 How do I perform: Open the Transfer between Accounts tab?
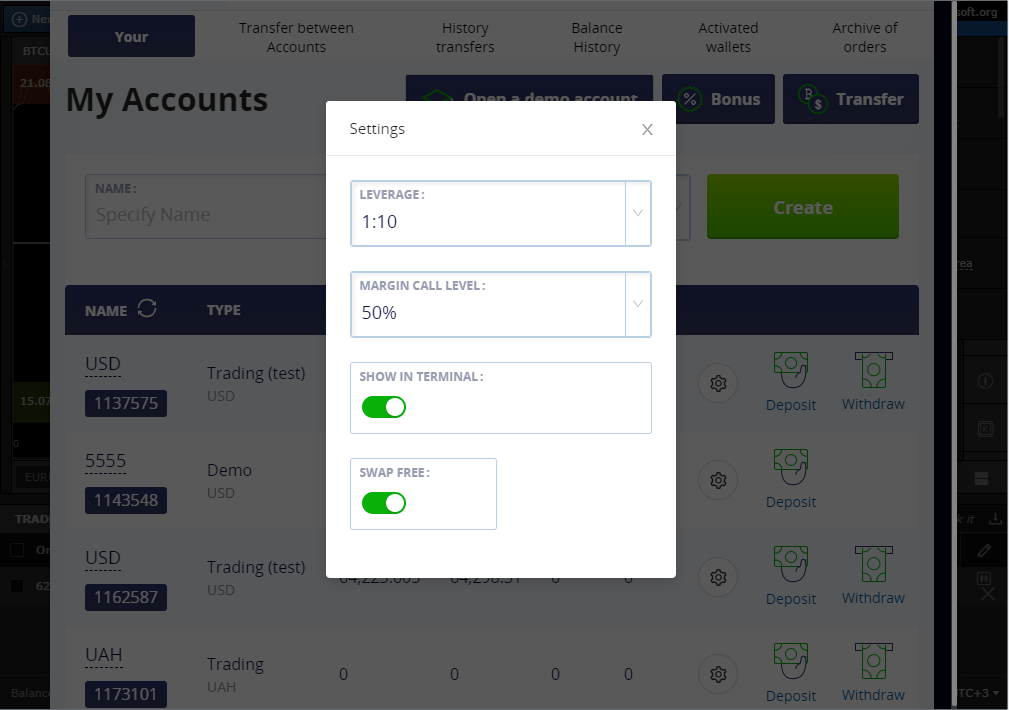(296, 37)
